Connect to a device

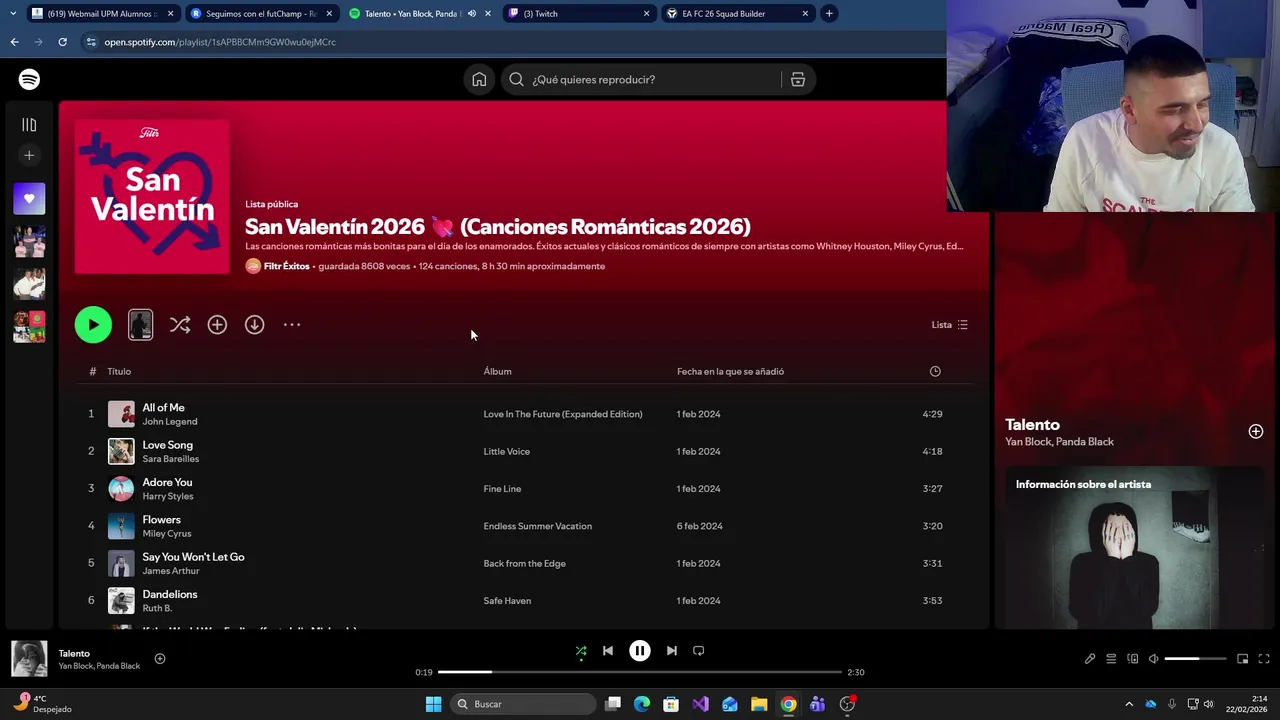(x=1133, y=659)
